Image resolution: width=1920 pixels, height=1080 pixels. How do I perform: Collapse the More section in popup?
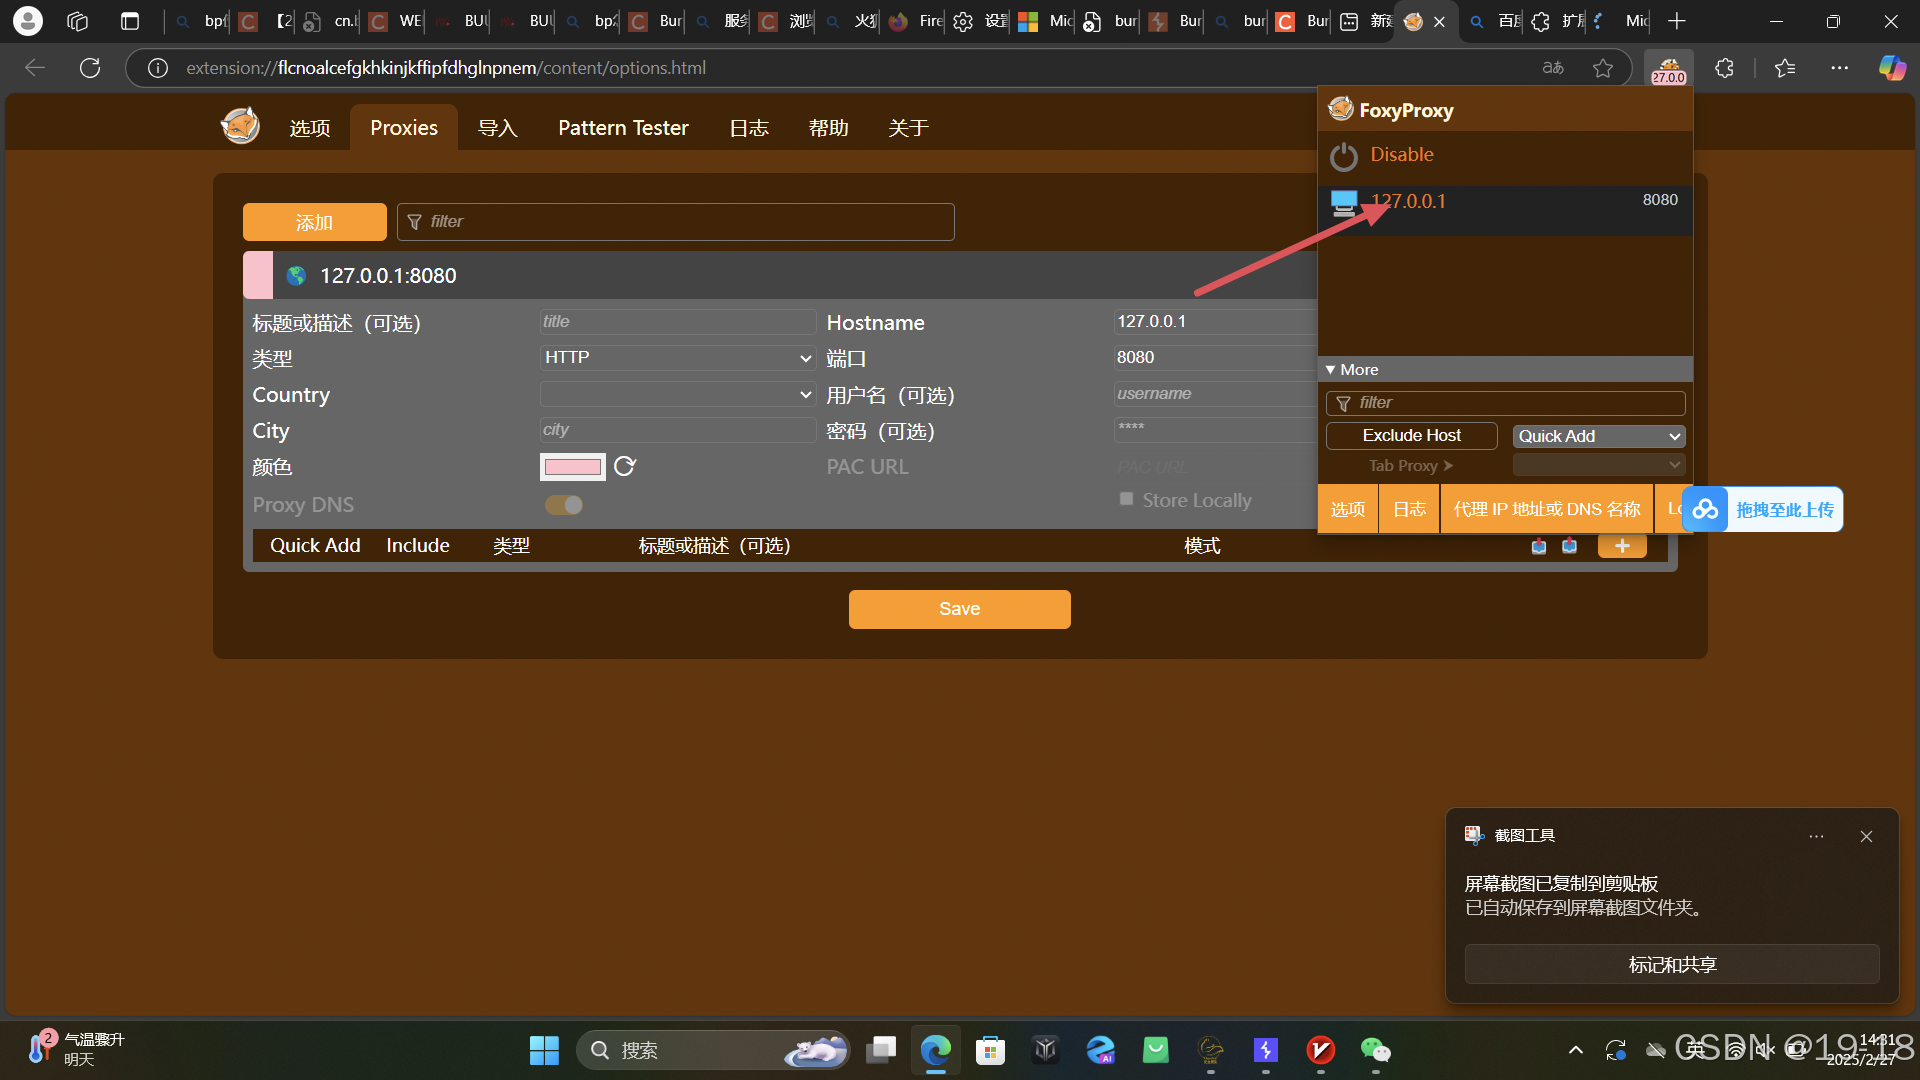pyautogui.click(x=1352, y=370)
